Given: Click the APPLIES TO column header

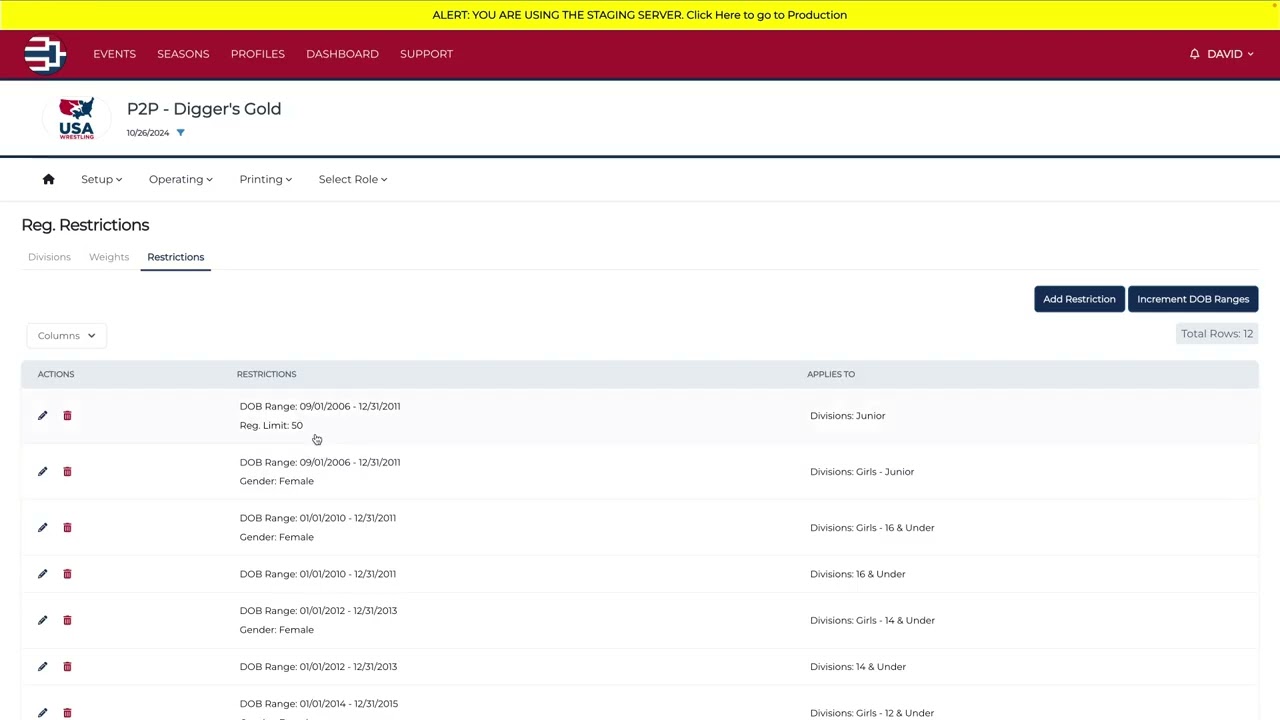Looking at the screenshot, I should [x=831, y=374].
